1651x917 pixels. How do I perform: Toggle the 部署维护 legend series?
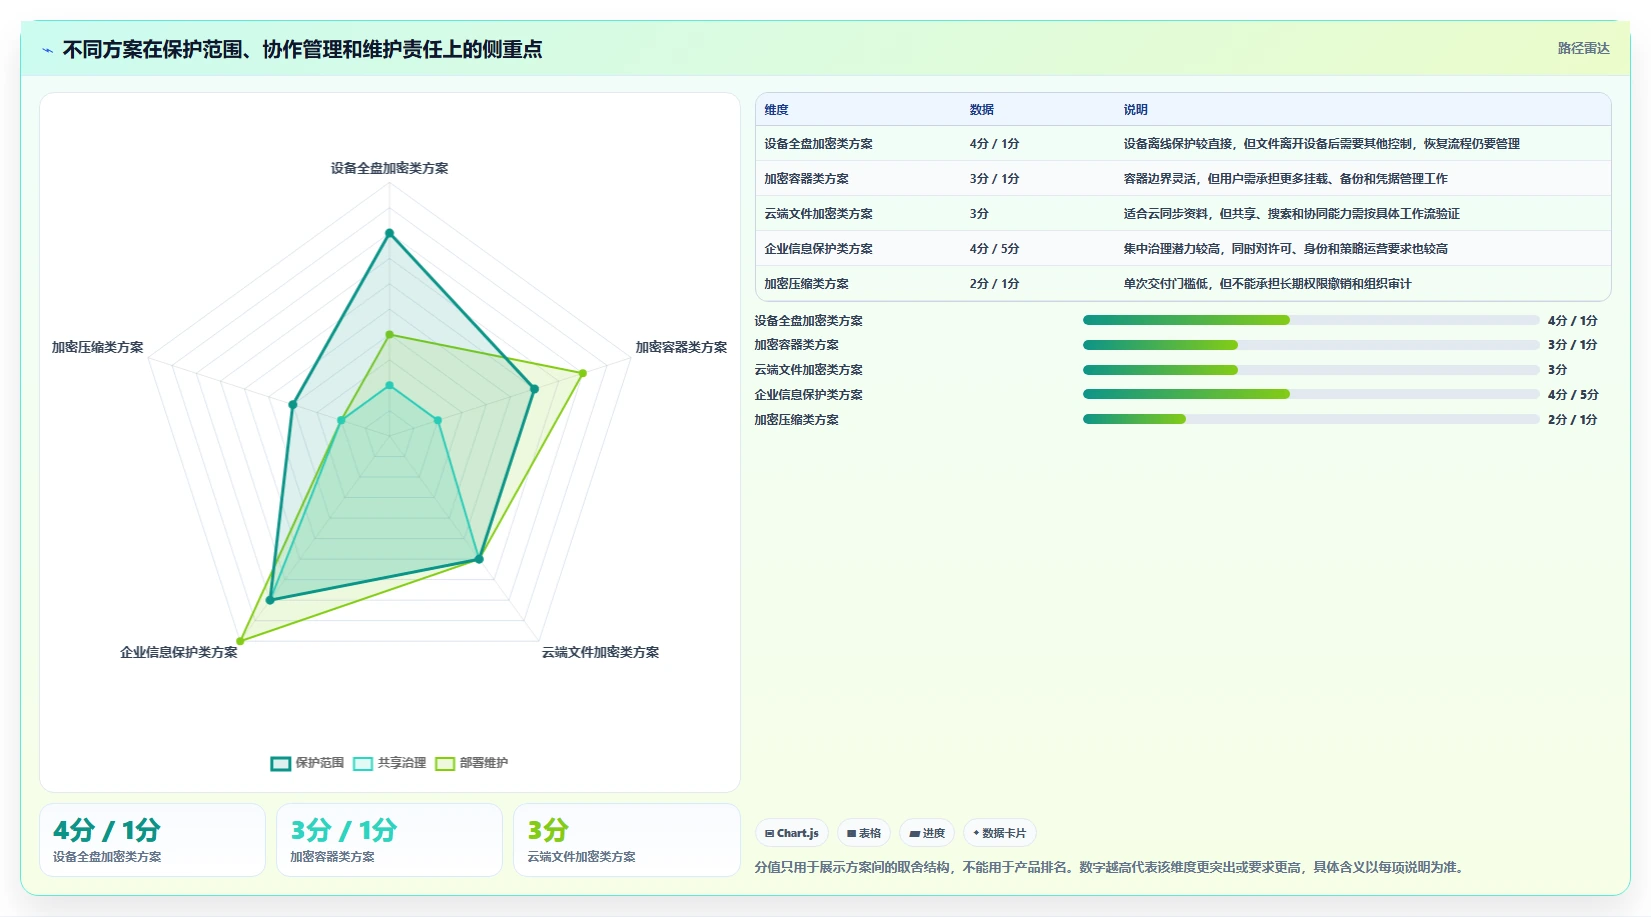pos(471,763)
